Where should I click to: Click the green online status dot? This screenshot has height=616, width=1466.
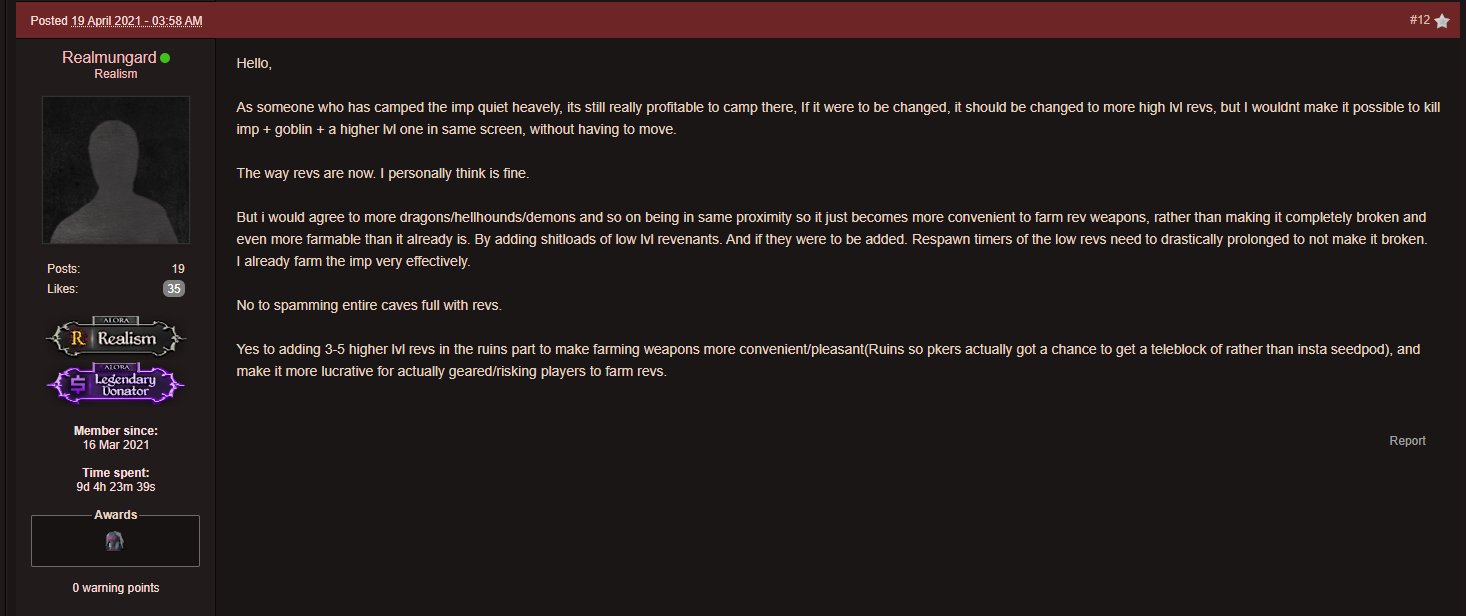(165, 58)
